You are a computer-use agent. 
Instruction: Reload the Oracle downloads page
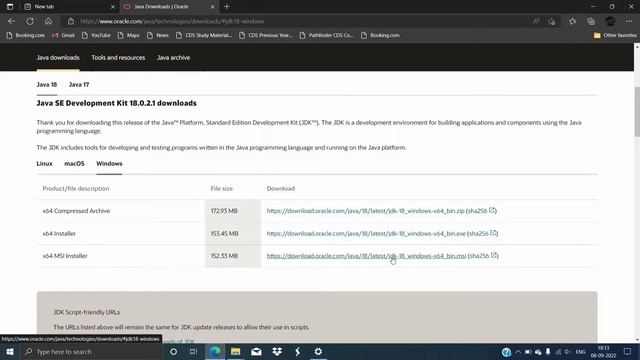pyautogui.click(x=30, y=21)
